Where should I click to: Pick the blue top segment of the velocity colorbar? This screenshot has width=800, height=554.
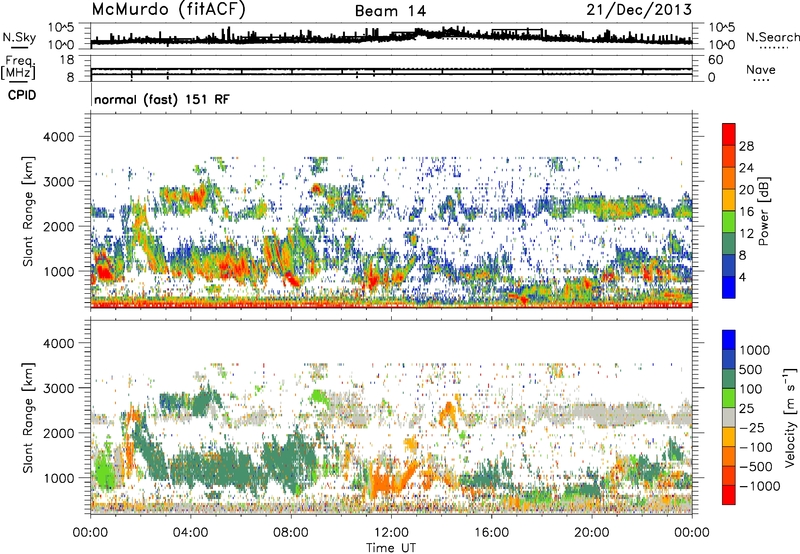(x=729, y=340)
